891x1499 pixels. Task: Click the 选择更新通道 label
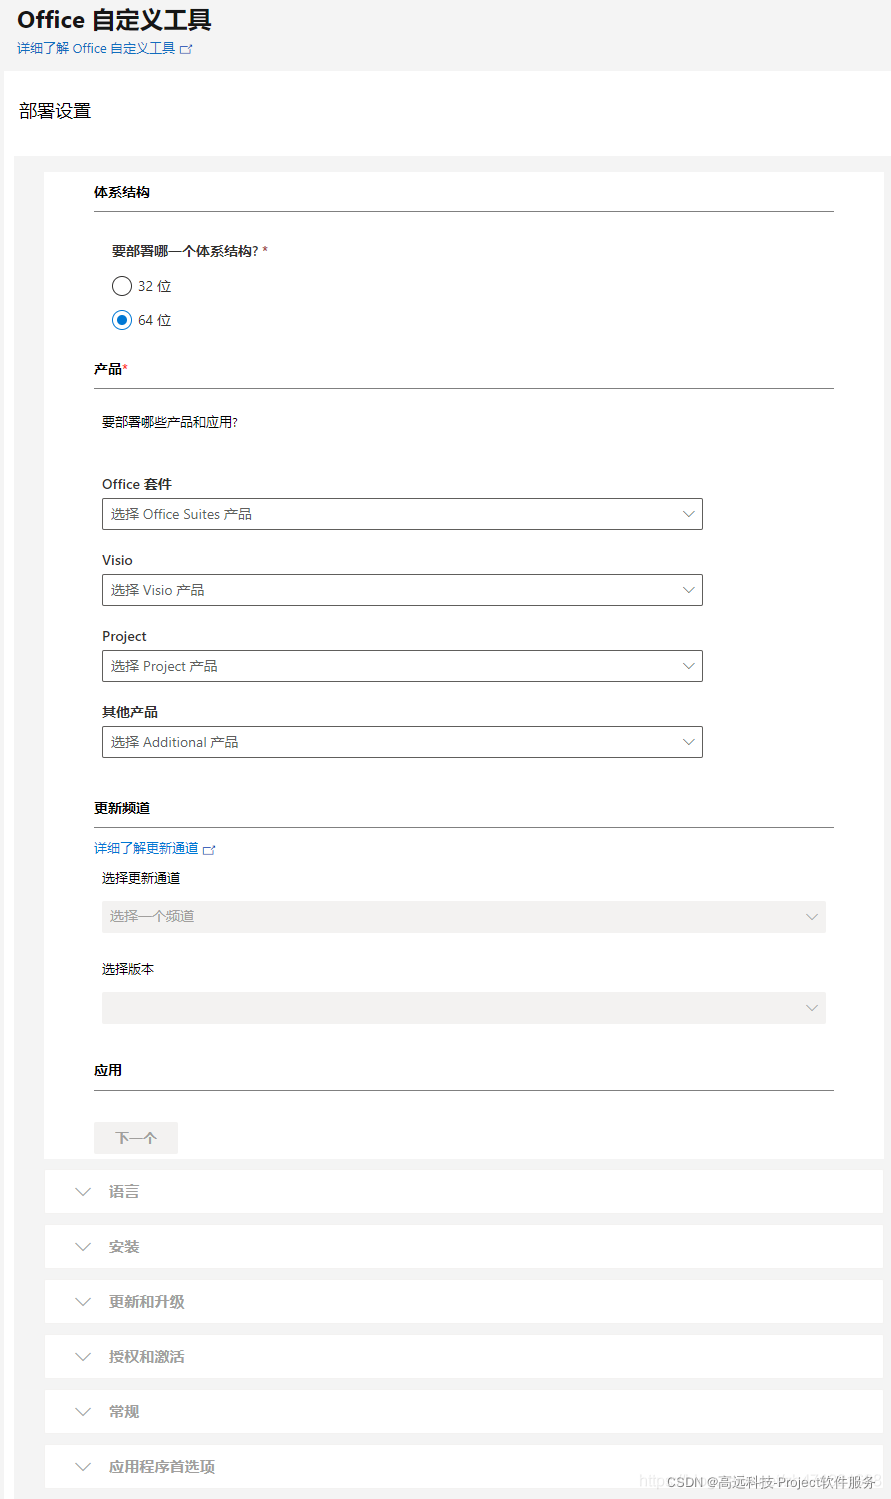[x=141, y=878]
